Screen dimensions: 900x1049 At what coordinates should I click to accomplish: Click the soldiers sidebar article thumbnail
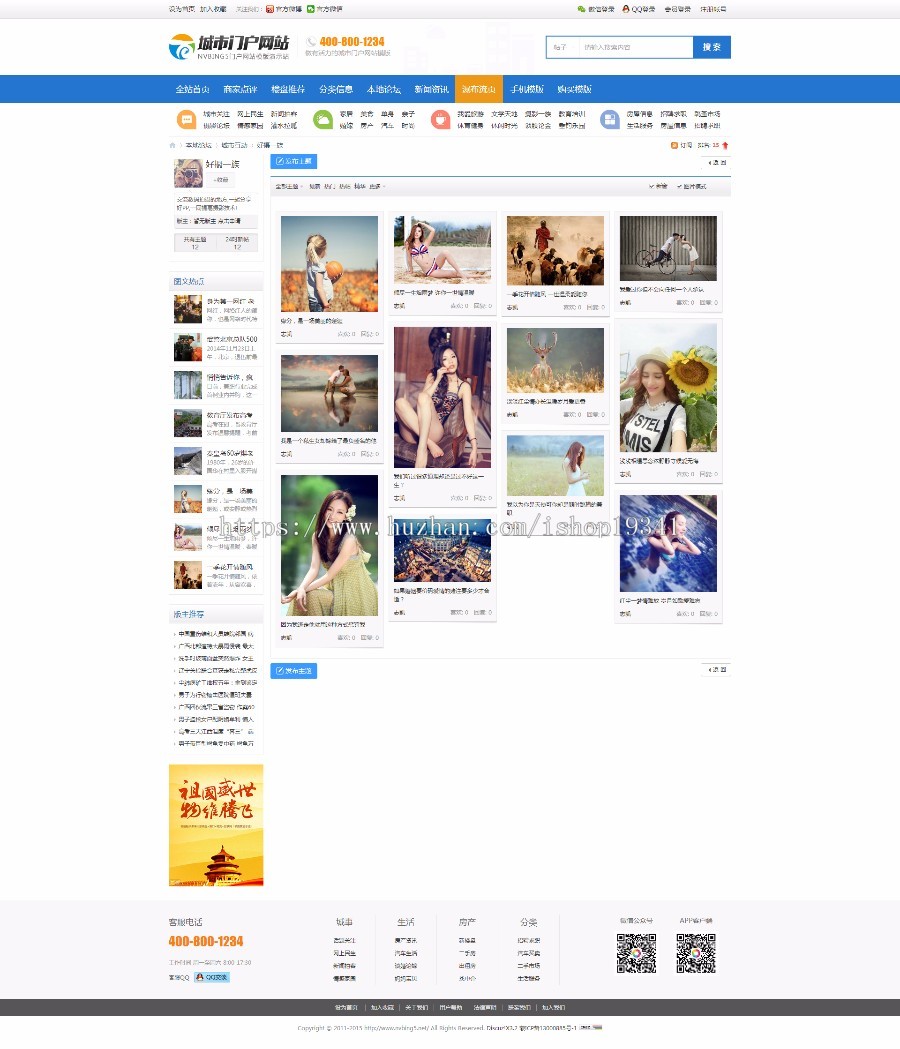click(x=188, y=348)
